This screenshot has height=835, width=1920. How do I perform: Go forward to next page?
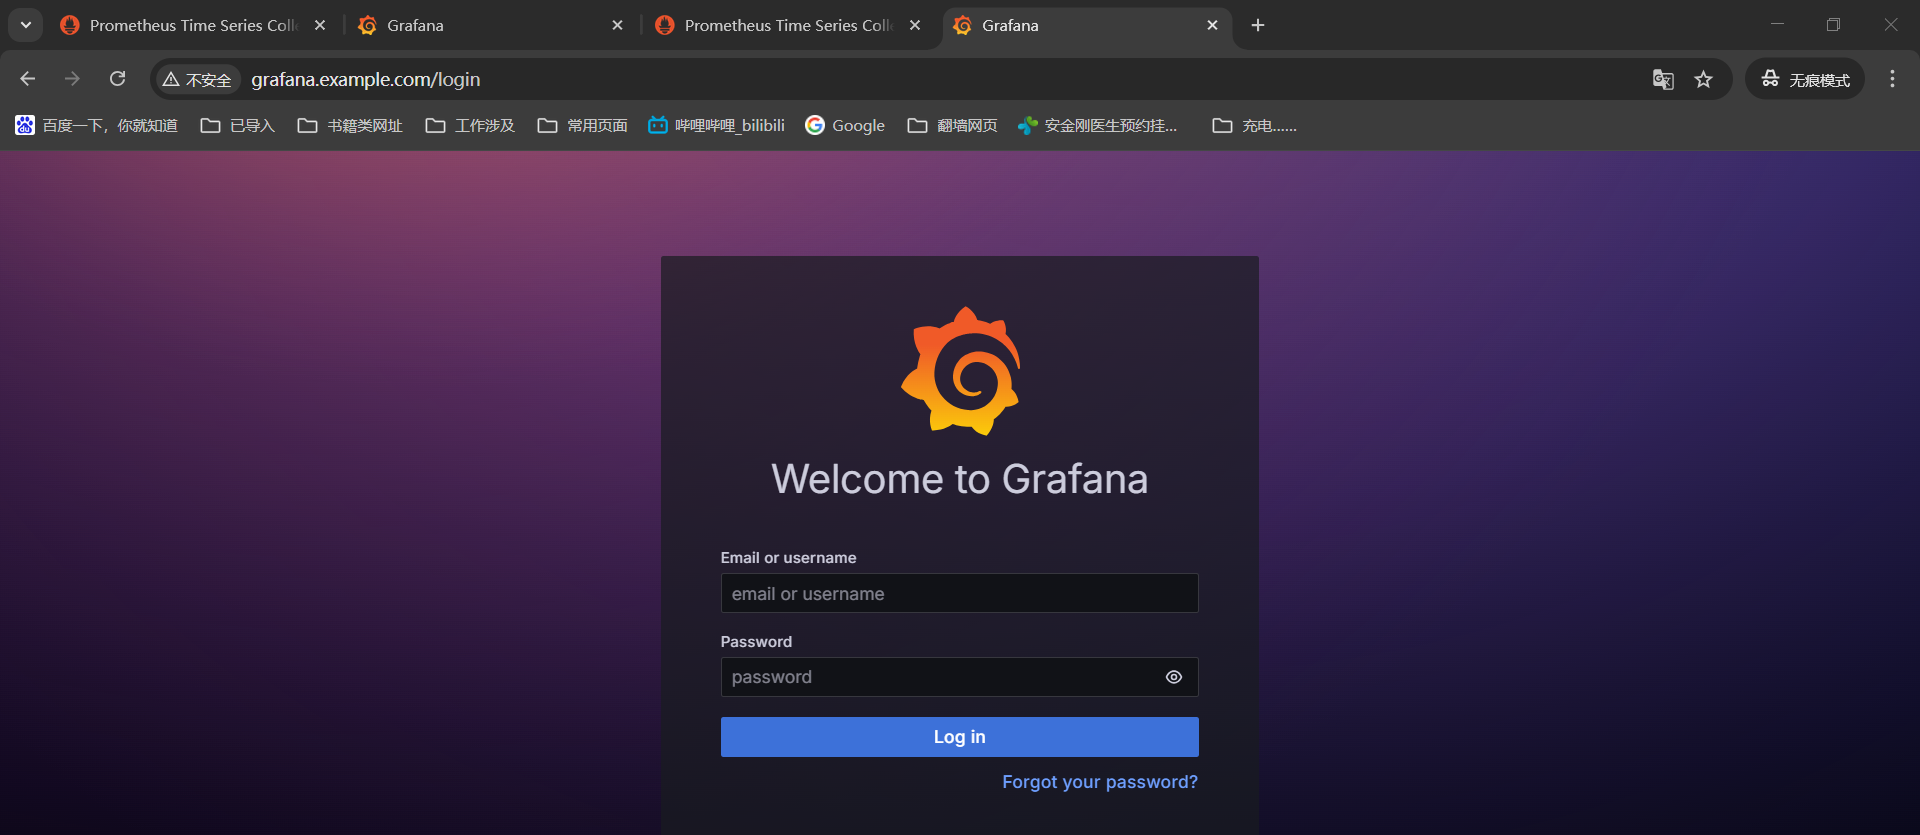pyautogui.click(x=72, y=79)
